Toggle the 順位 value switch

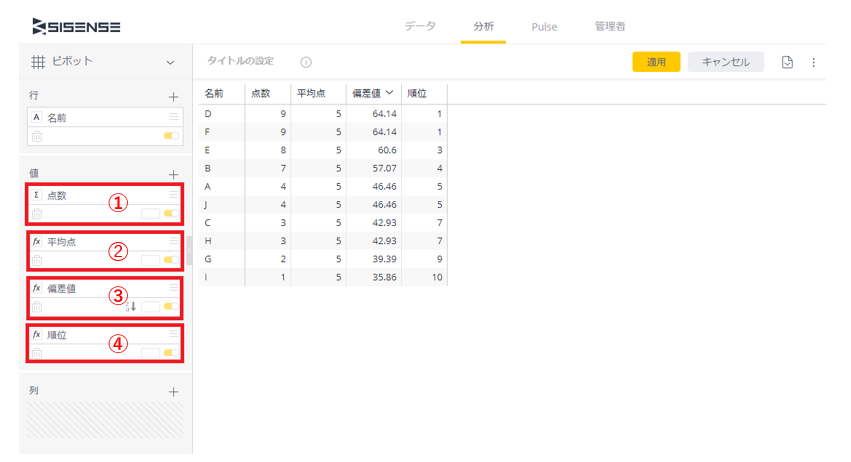(171, 353)
